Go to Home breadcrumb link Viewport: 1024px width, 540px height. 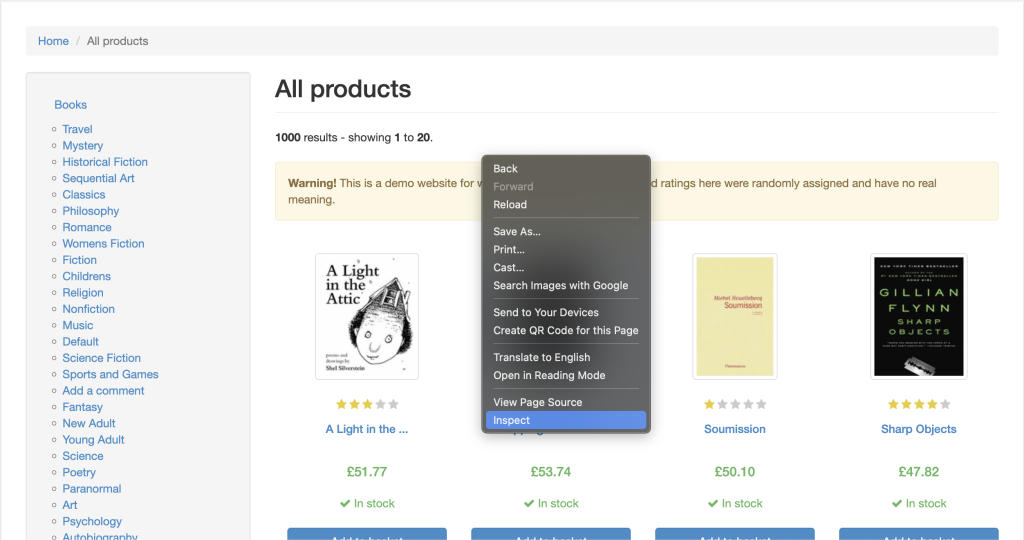pos(53,41)
